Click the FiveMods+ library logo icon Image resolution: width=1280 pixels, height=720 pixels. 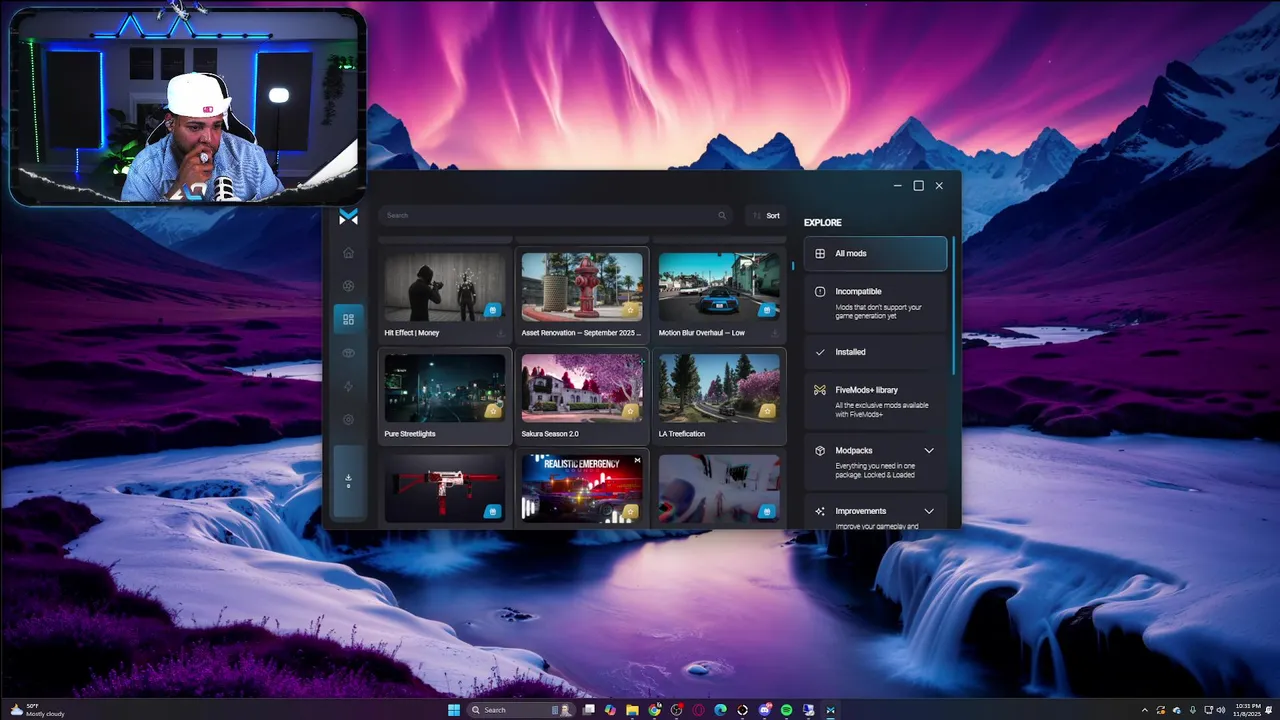[820, 390]
